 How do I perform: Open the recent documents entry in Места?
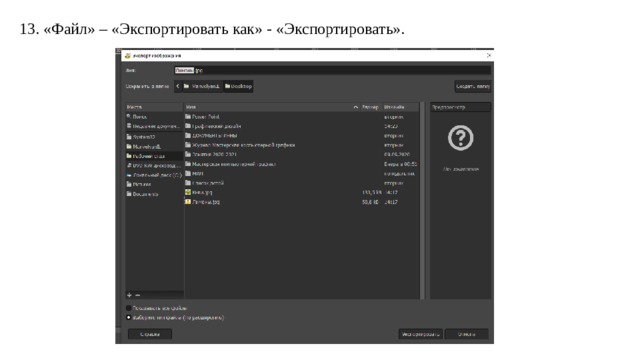coord(154,126)
